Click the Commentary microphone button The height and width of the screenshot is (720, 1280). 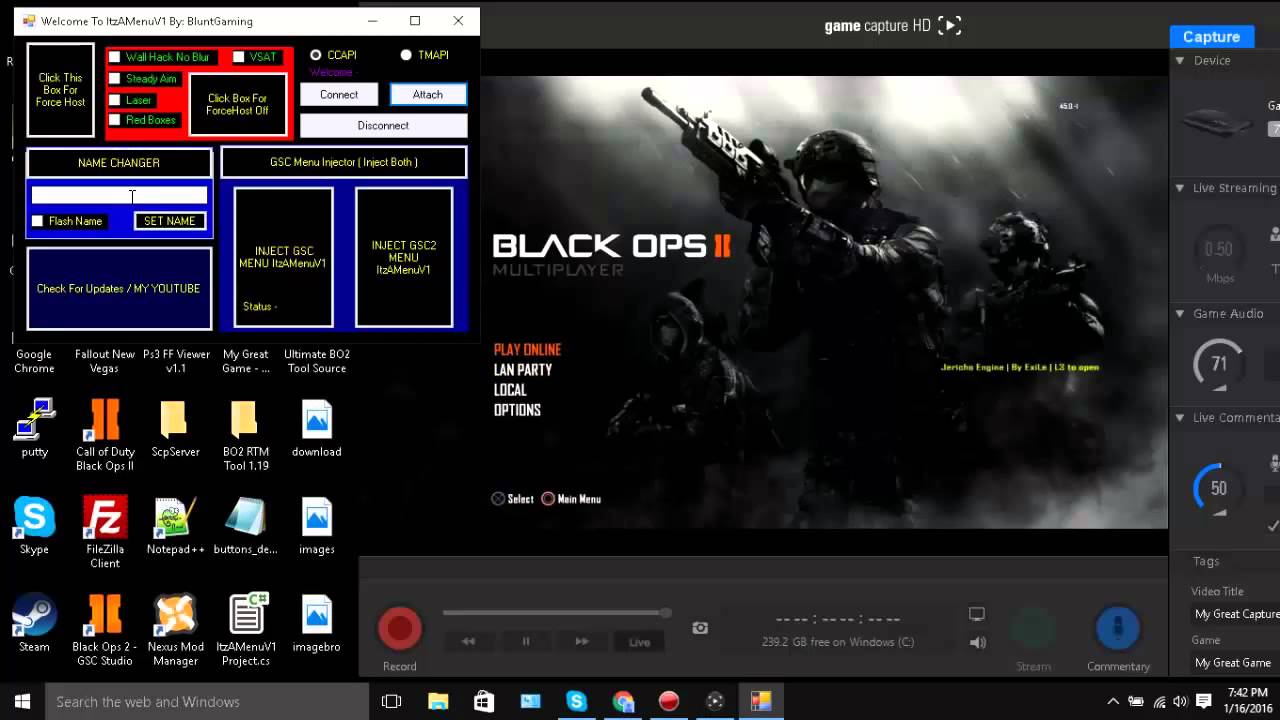click(1118, 628)
